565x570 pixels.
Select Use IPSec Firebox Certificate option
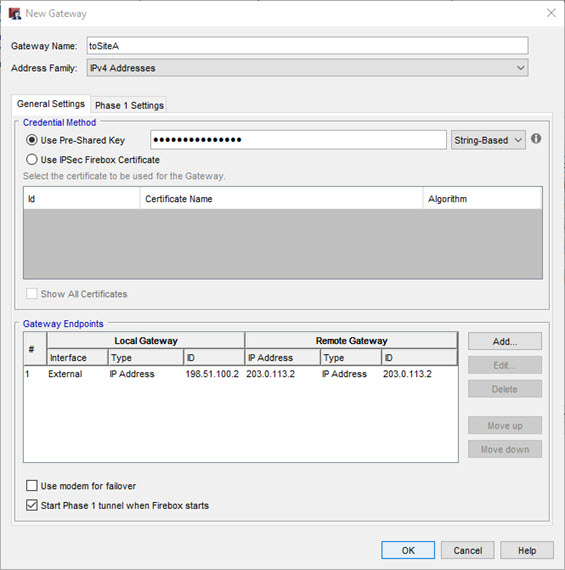pos(32,160)
